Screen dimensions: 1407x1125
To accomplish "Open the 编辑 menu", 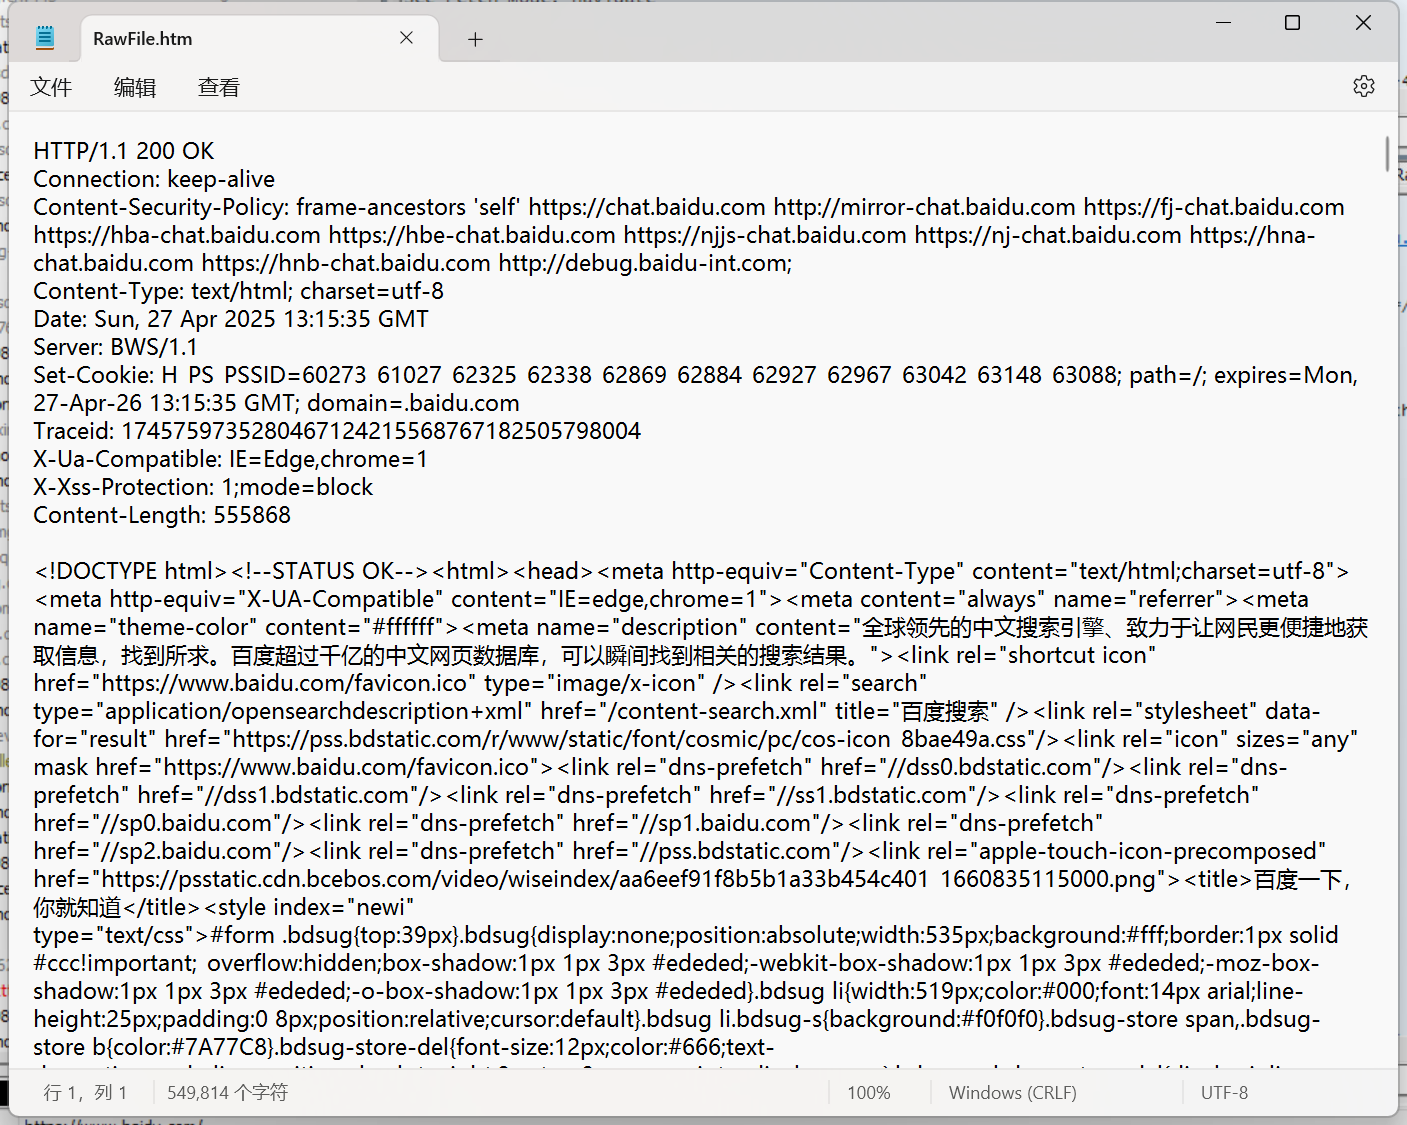I will (135, 87).
